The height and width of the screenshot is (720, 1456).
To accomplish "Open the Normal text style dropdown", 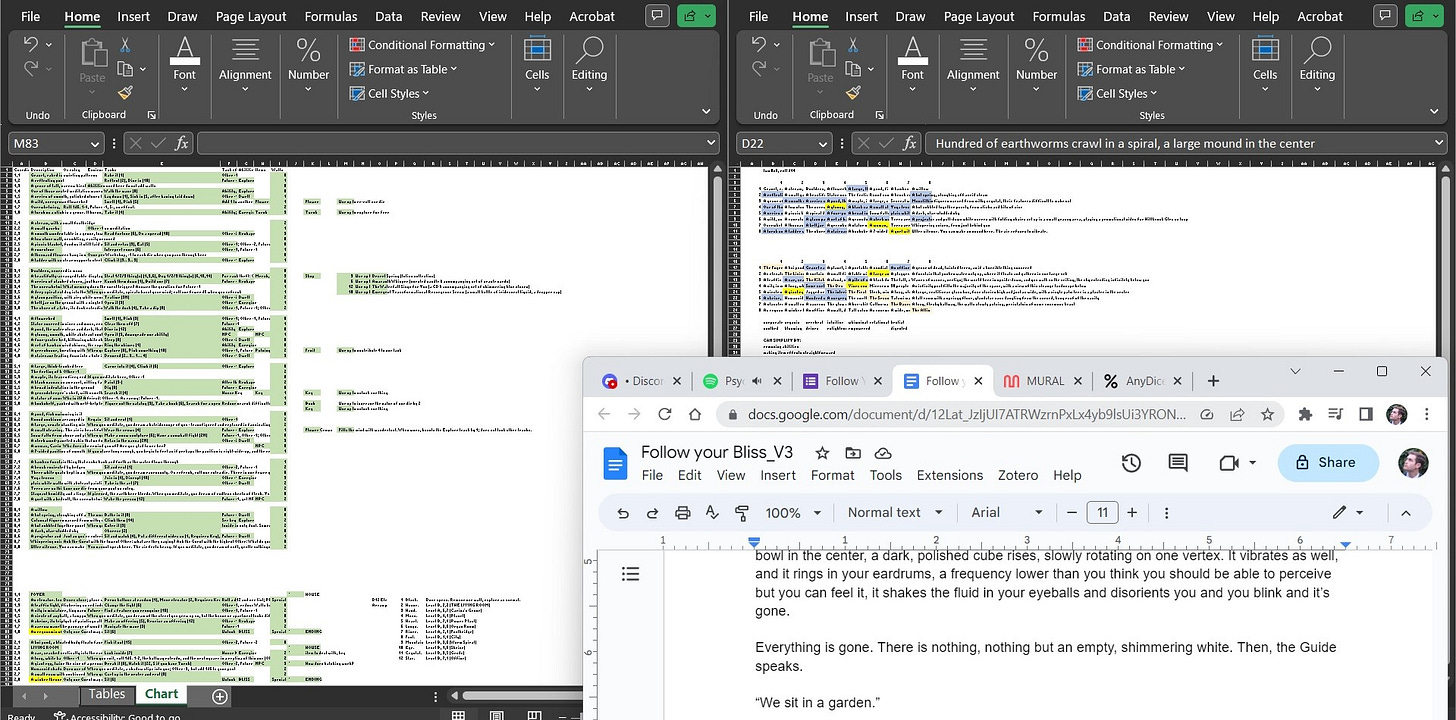I will (x=895, y=513).
